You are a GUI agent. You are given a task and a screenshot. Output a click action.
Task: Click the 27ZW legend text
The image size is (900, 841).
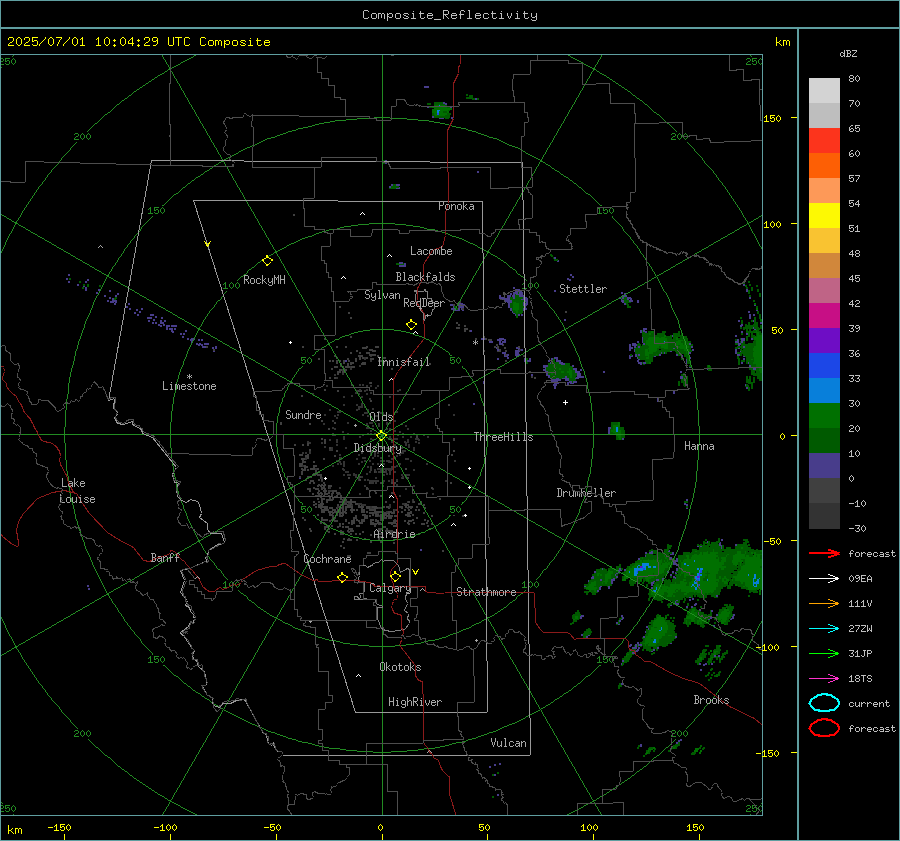pos(860,629)
